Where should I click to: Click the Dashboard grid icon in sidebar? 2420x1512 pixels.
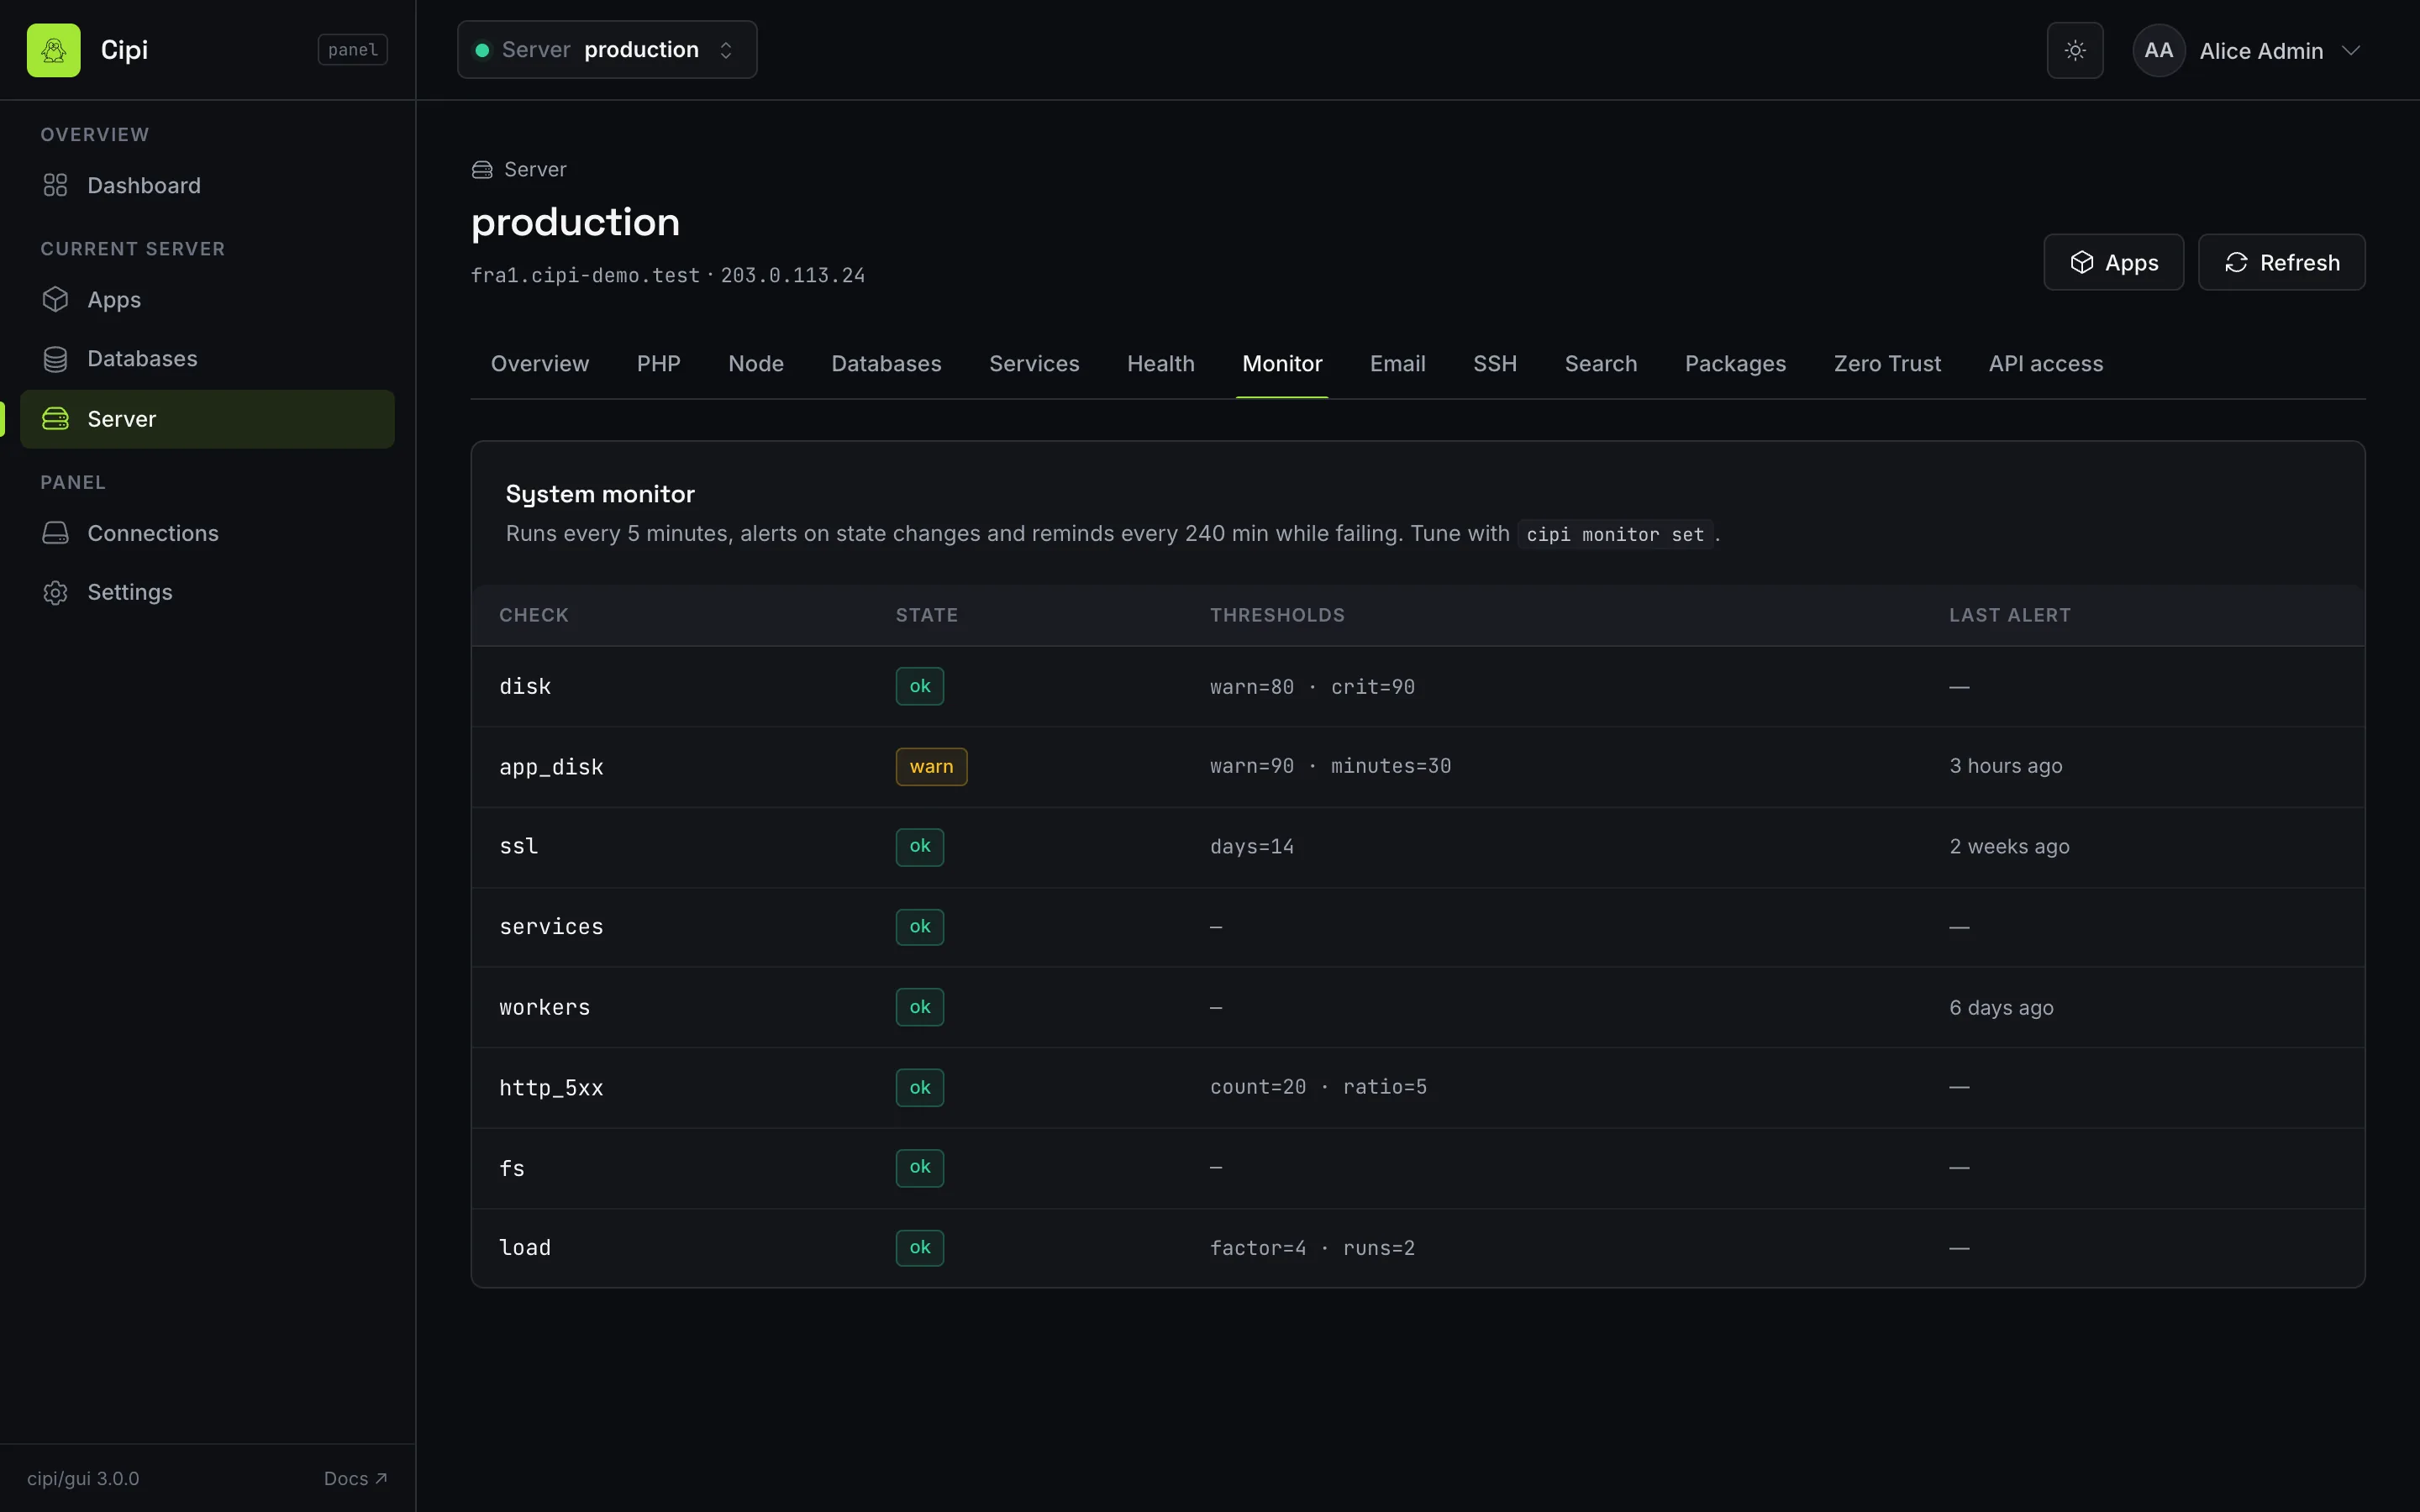click(55, 185)
